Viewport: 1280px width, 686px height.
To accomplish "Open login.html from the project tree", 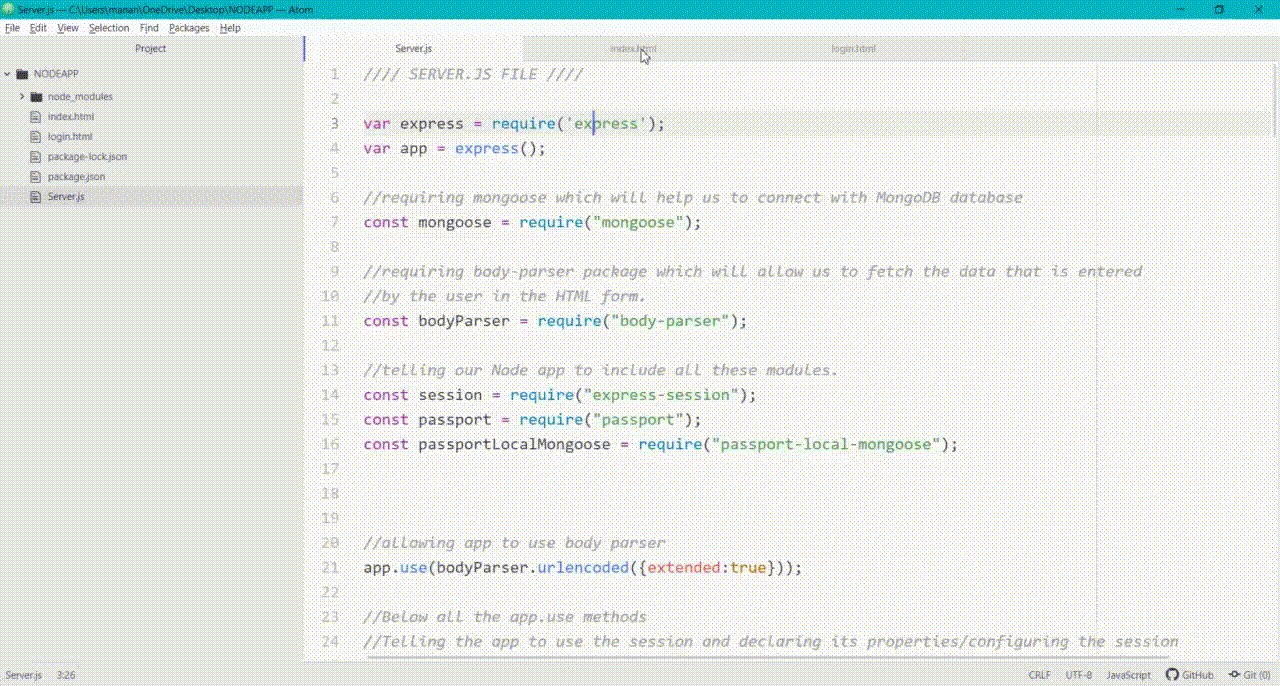I will pyautogui.click(x=70, y=137).
